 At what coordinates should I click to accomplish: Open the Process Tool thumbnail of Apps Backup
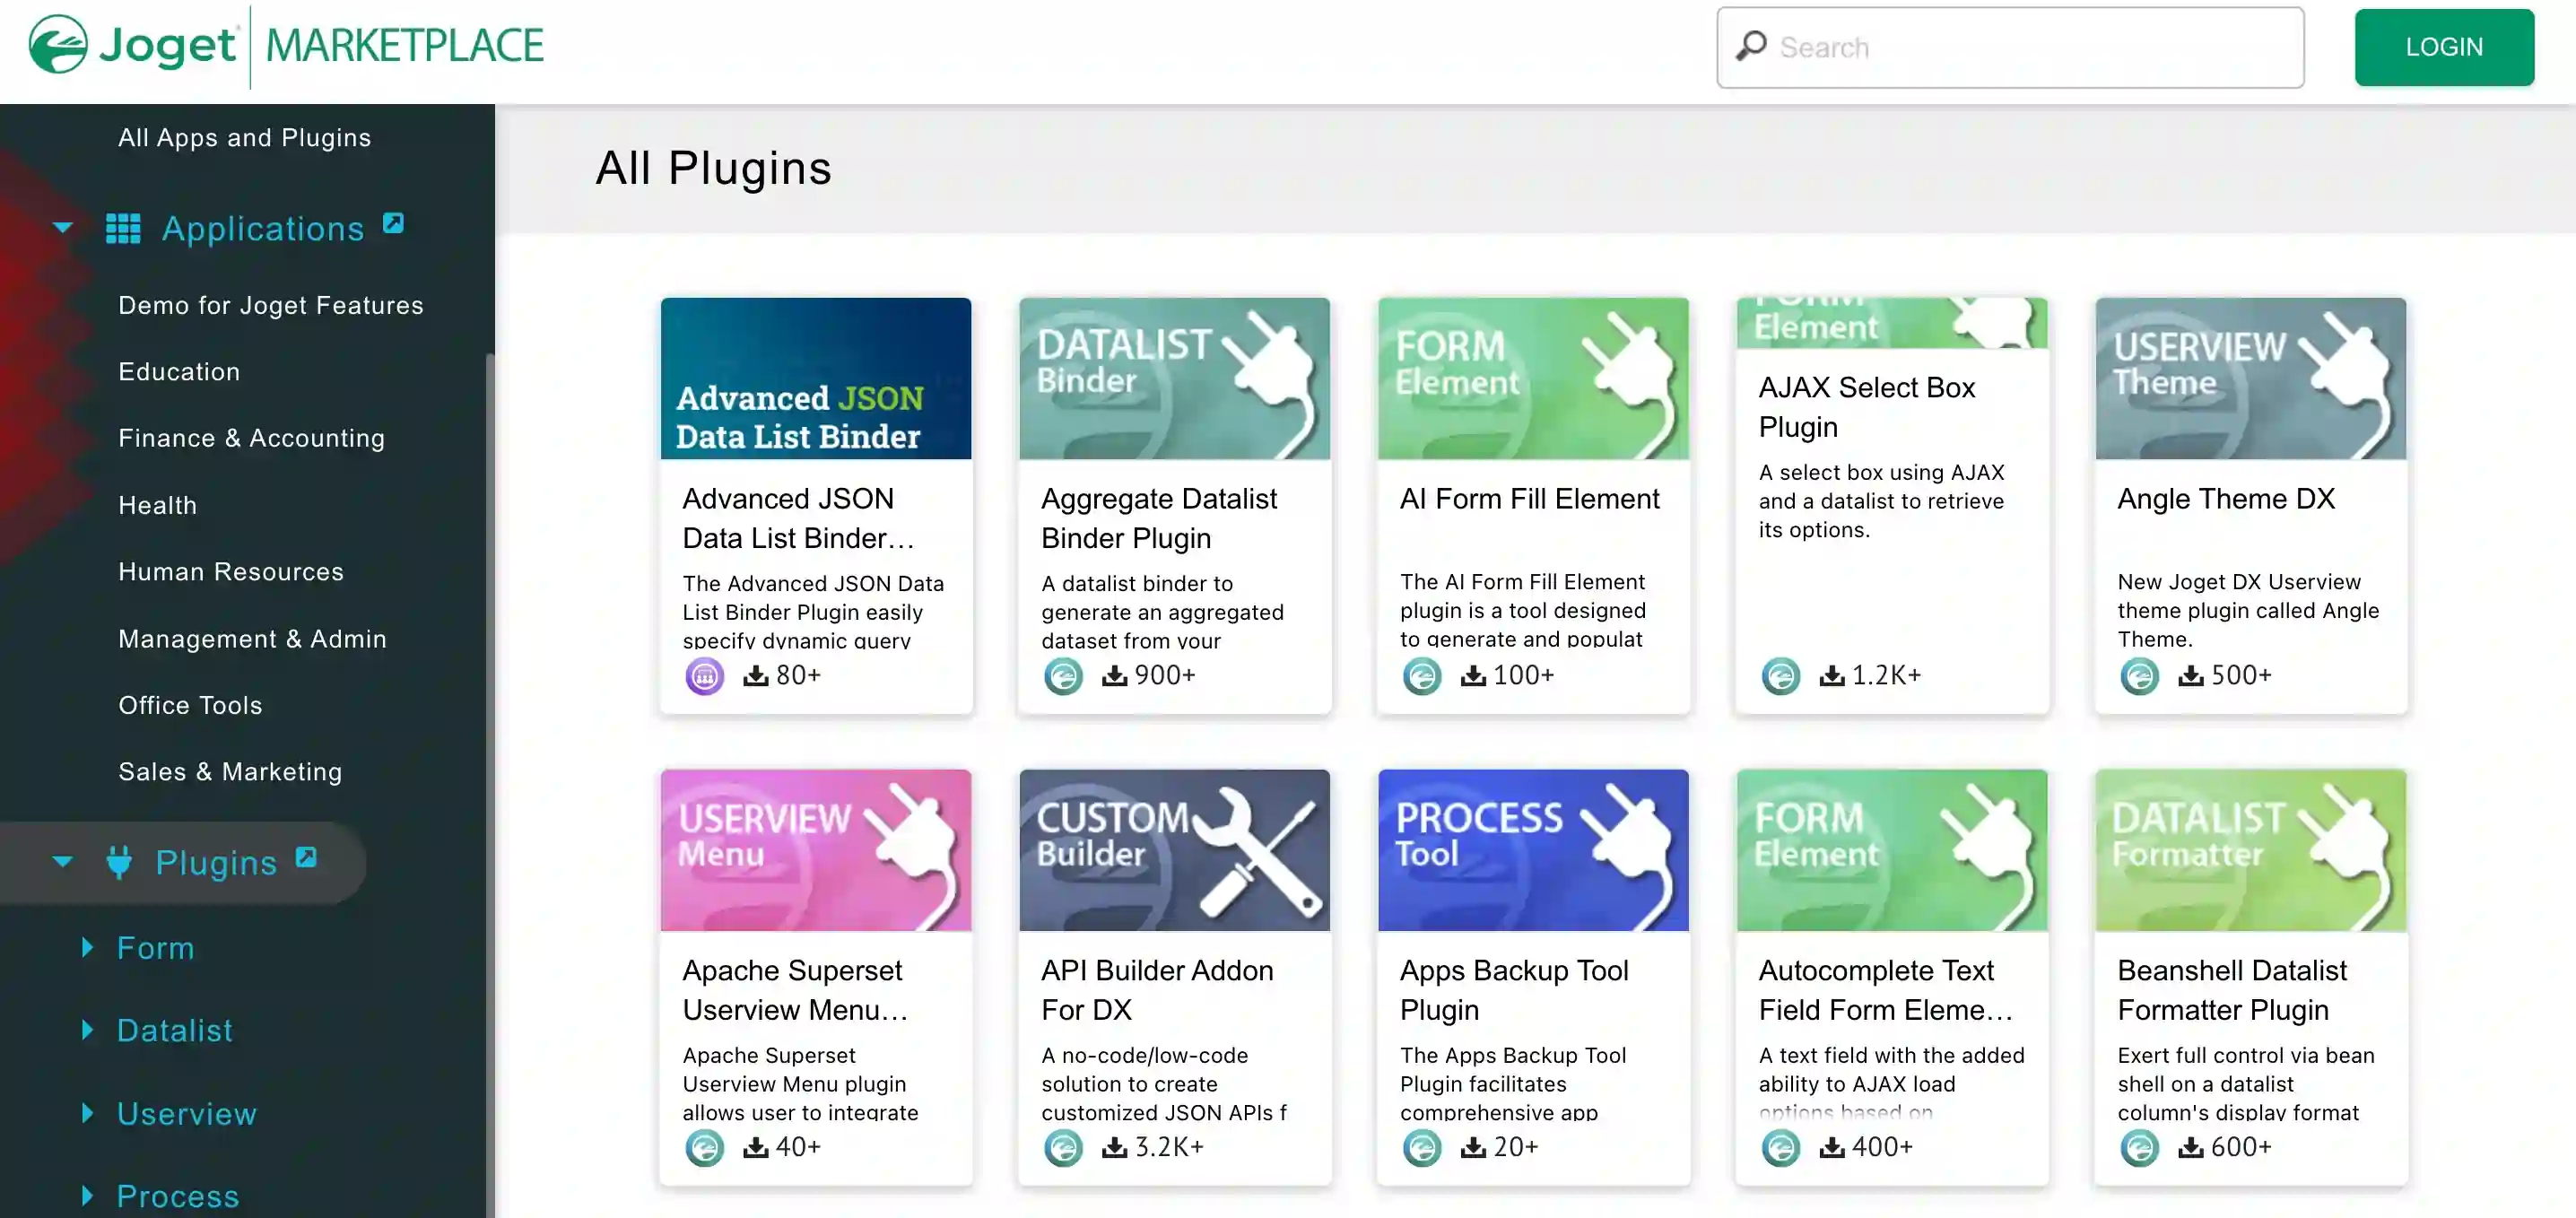pyautogui.click(x=1532, y=850)
